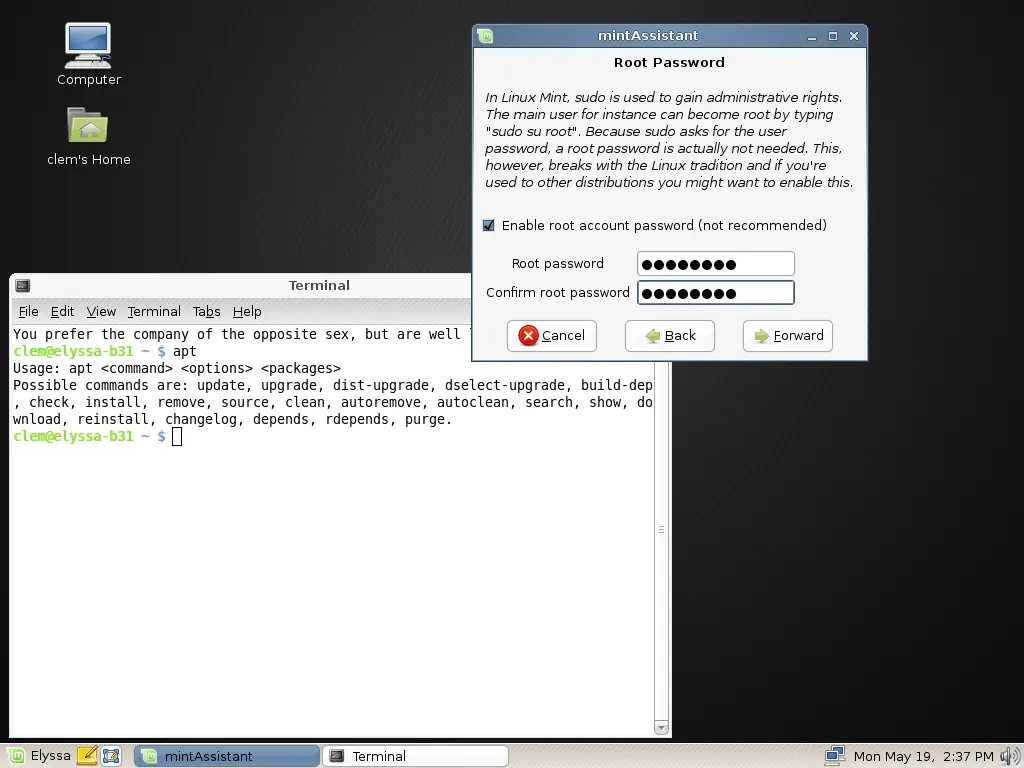Open the Elyssa mint menu
Screen dimensions: 1024x768
(39, 756)
